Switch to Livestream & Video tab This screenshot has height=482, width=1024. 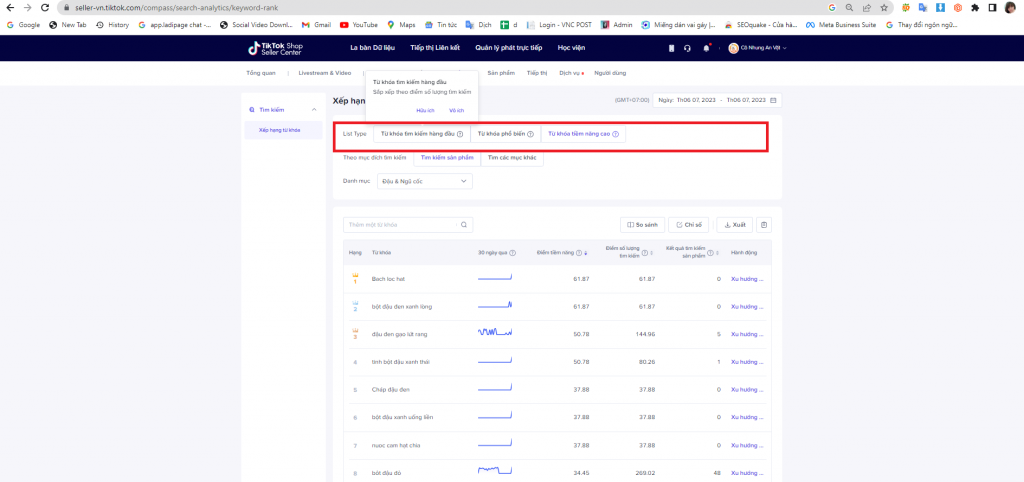(x=325, y=73)
